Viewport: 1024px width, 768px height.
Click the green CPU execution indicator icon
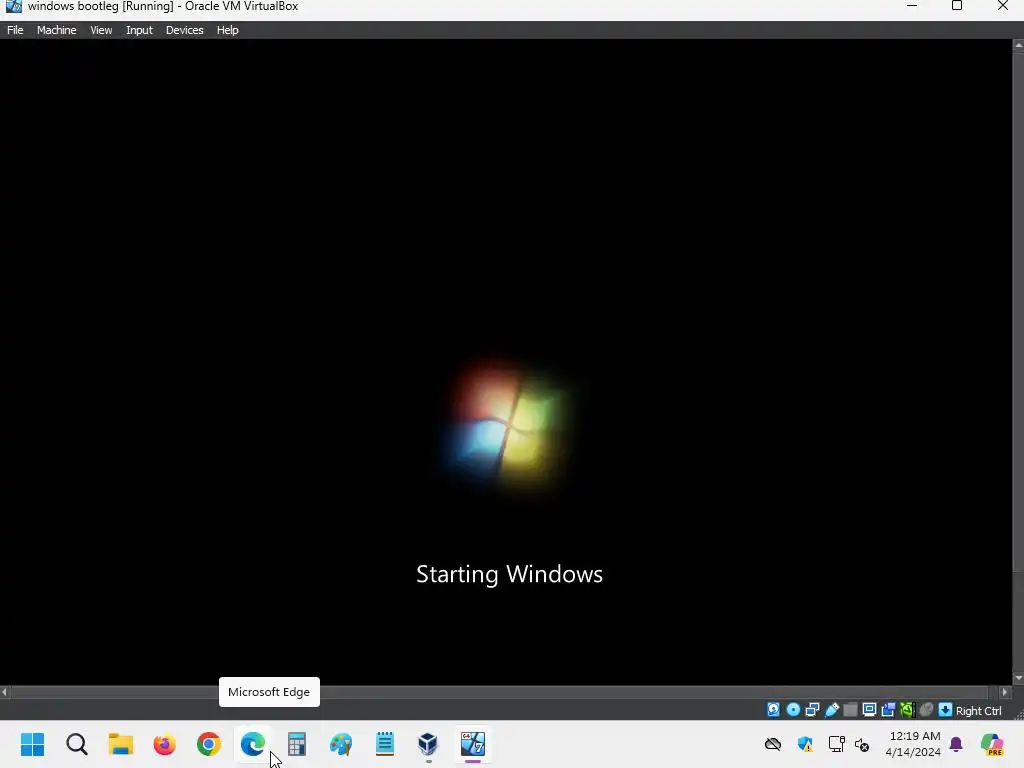click(907, 710)
